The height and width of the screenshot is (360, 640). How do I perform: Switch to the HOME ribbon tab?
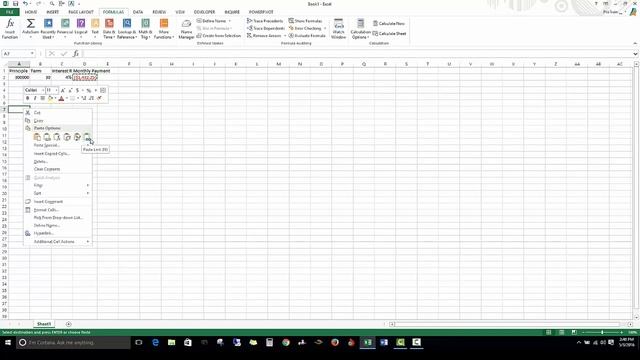[31, 12]
